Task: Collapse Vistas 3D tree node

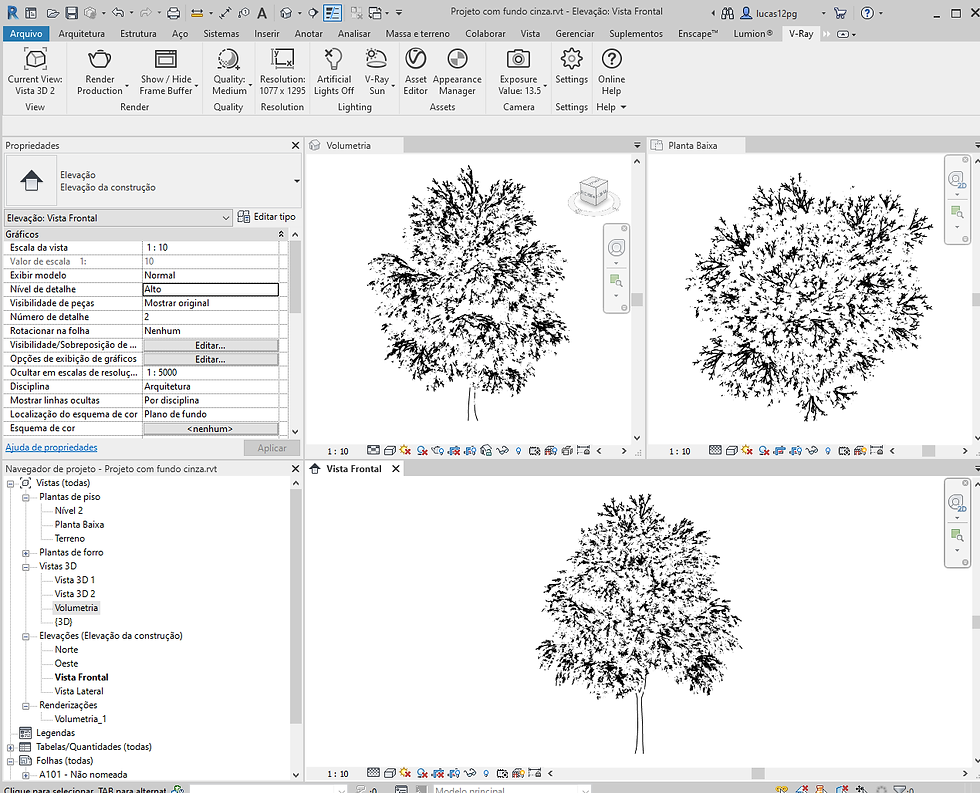Action: pyautogui.click(x=26, y=567)
